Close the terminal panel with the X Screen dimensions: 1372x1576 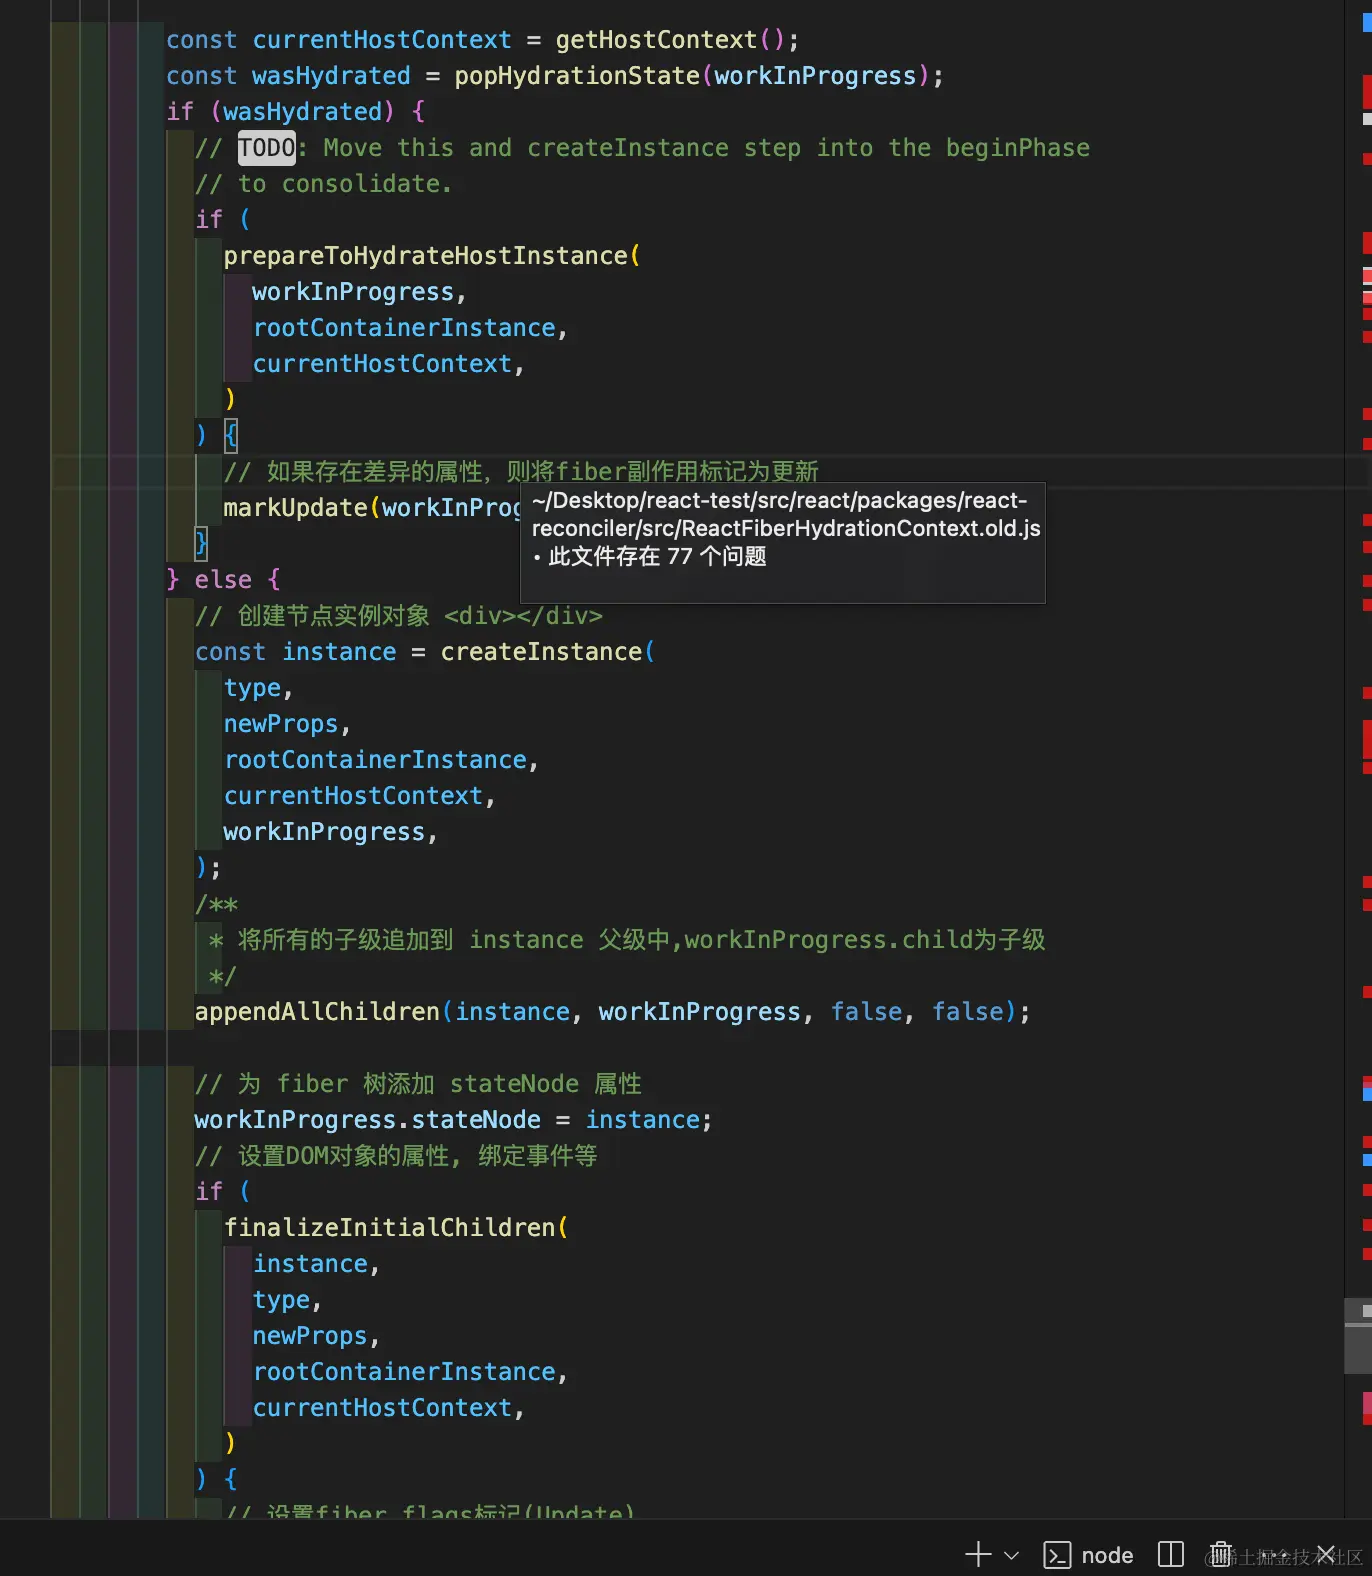(x=1326, y=1554)
